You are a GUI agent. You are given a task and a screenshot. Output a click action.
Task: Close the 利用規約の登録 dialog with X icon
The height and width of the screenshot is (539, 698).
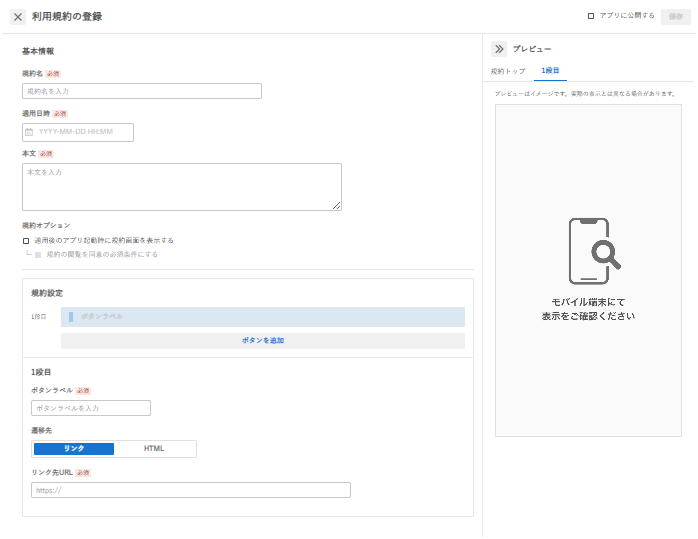pos(18,17)
